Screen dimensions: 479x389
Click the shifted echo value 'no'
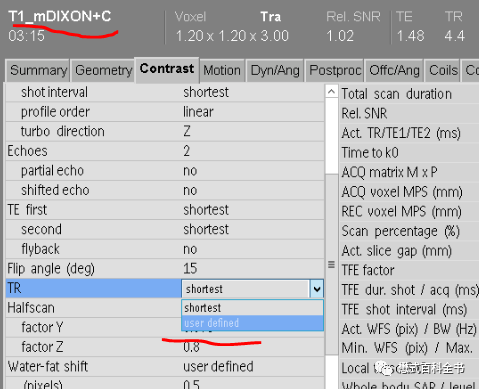190,190
